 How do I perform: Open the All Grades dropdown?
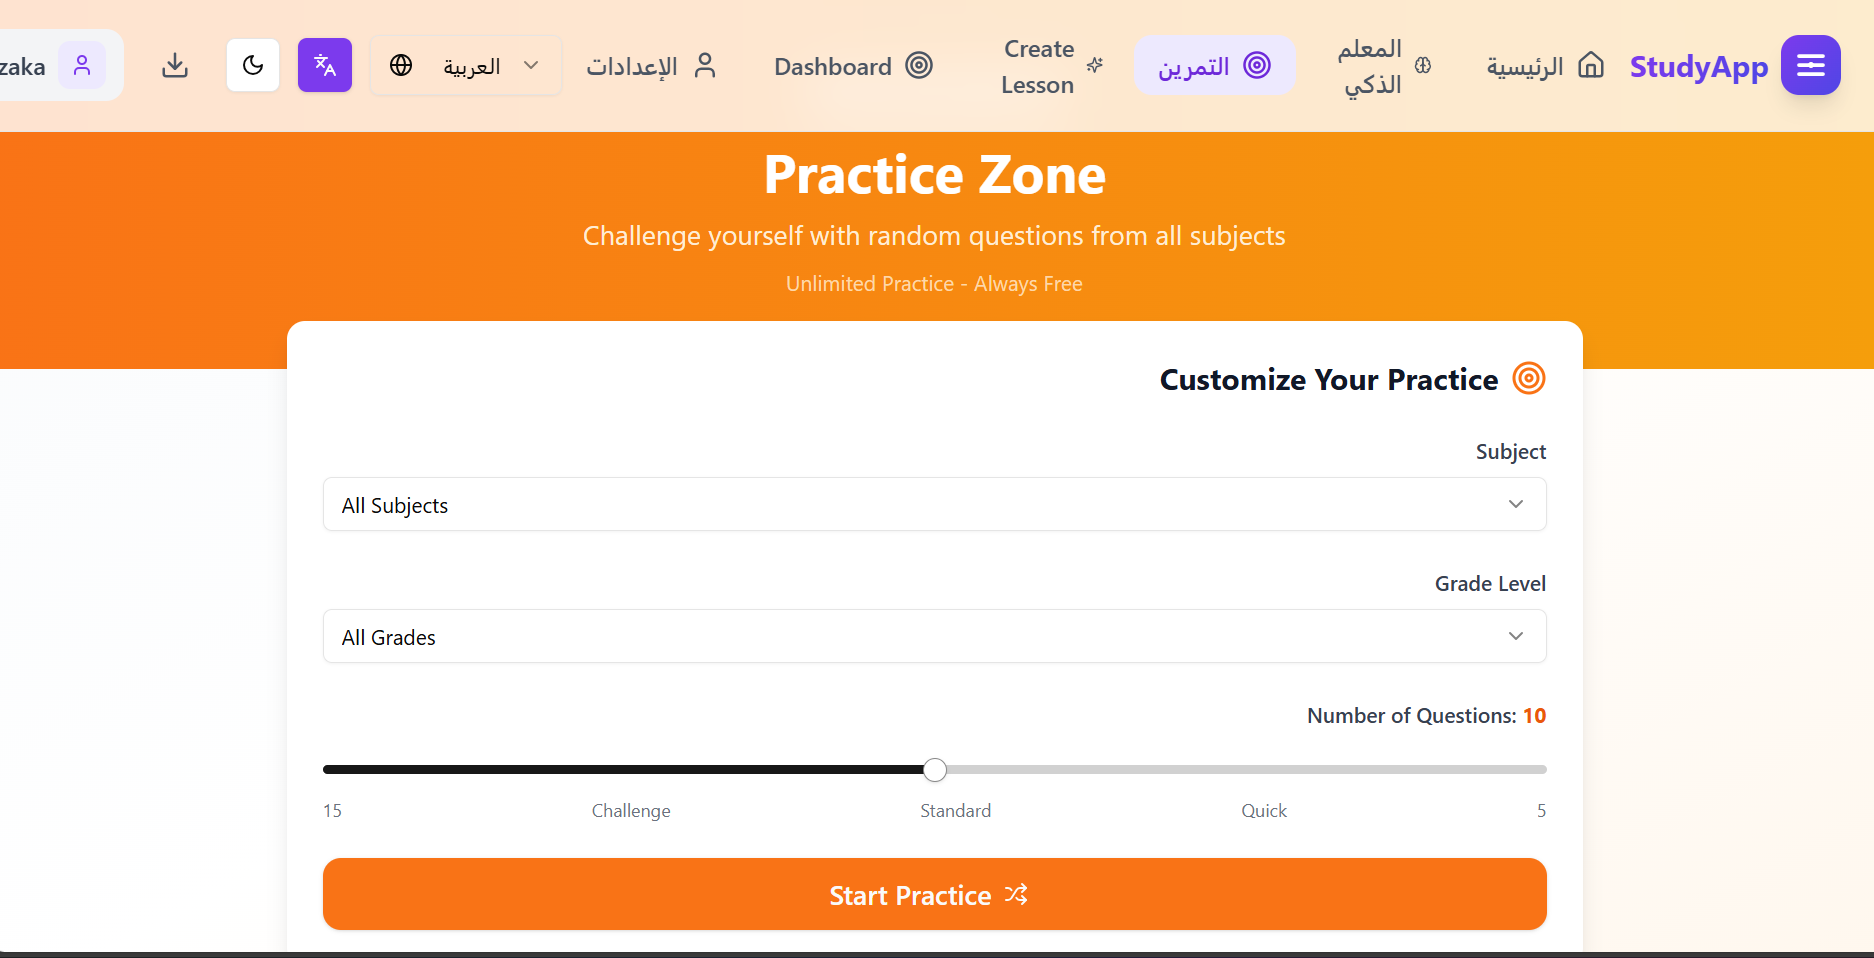tap(934, 637)
